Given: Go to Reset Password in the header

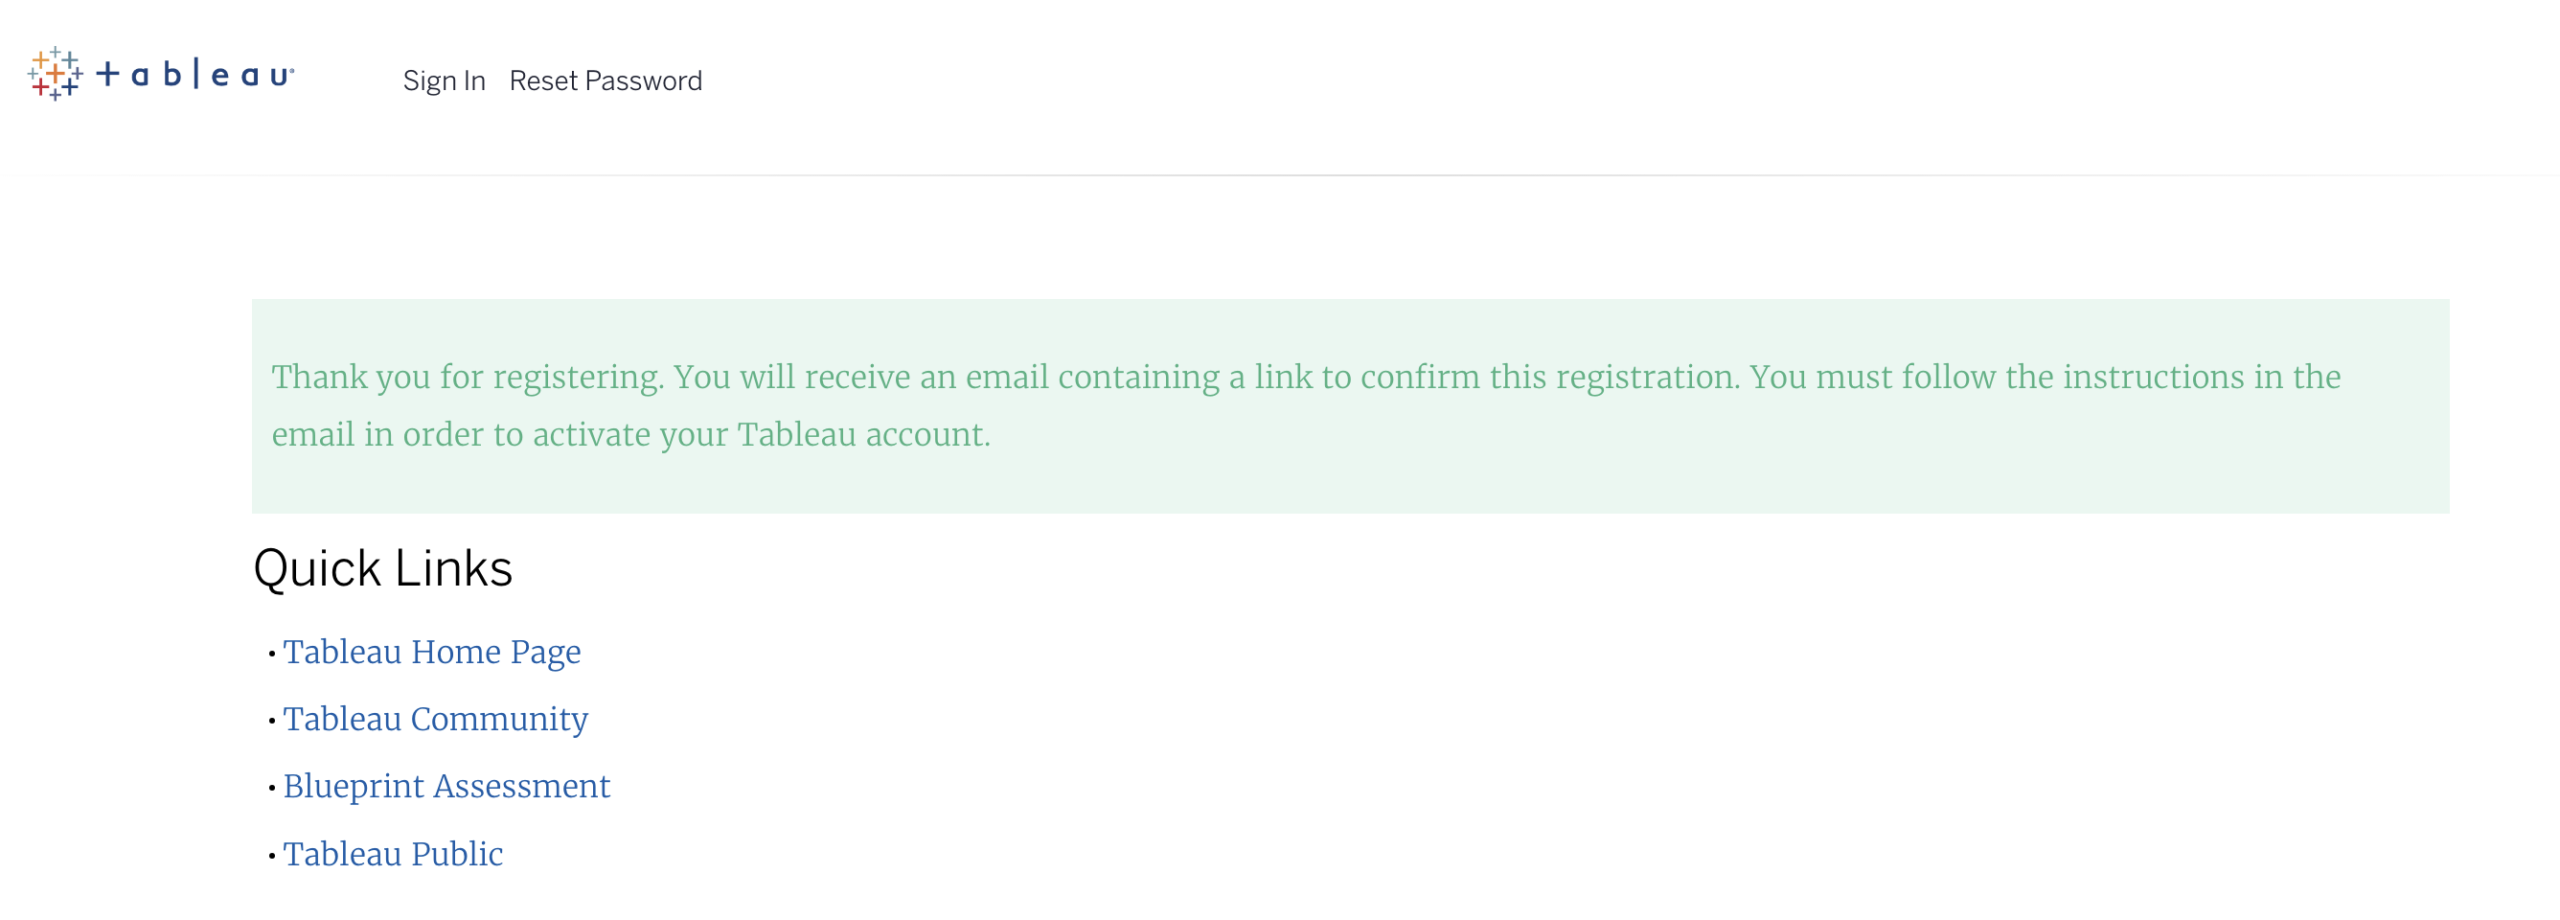Looking at the screenshot, I should 605,81.
